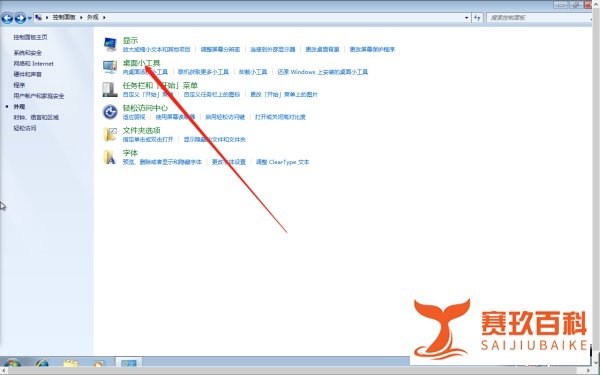Click the 任务栏和「开始」菜单 icon
This screenshot has width=600, height=375.
(110, 89)
